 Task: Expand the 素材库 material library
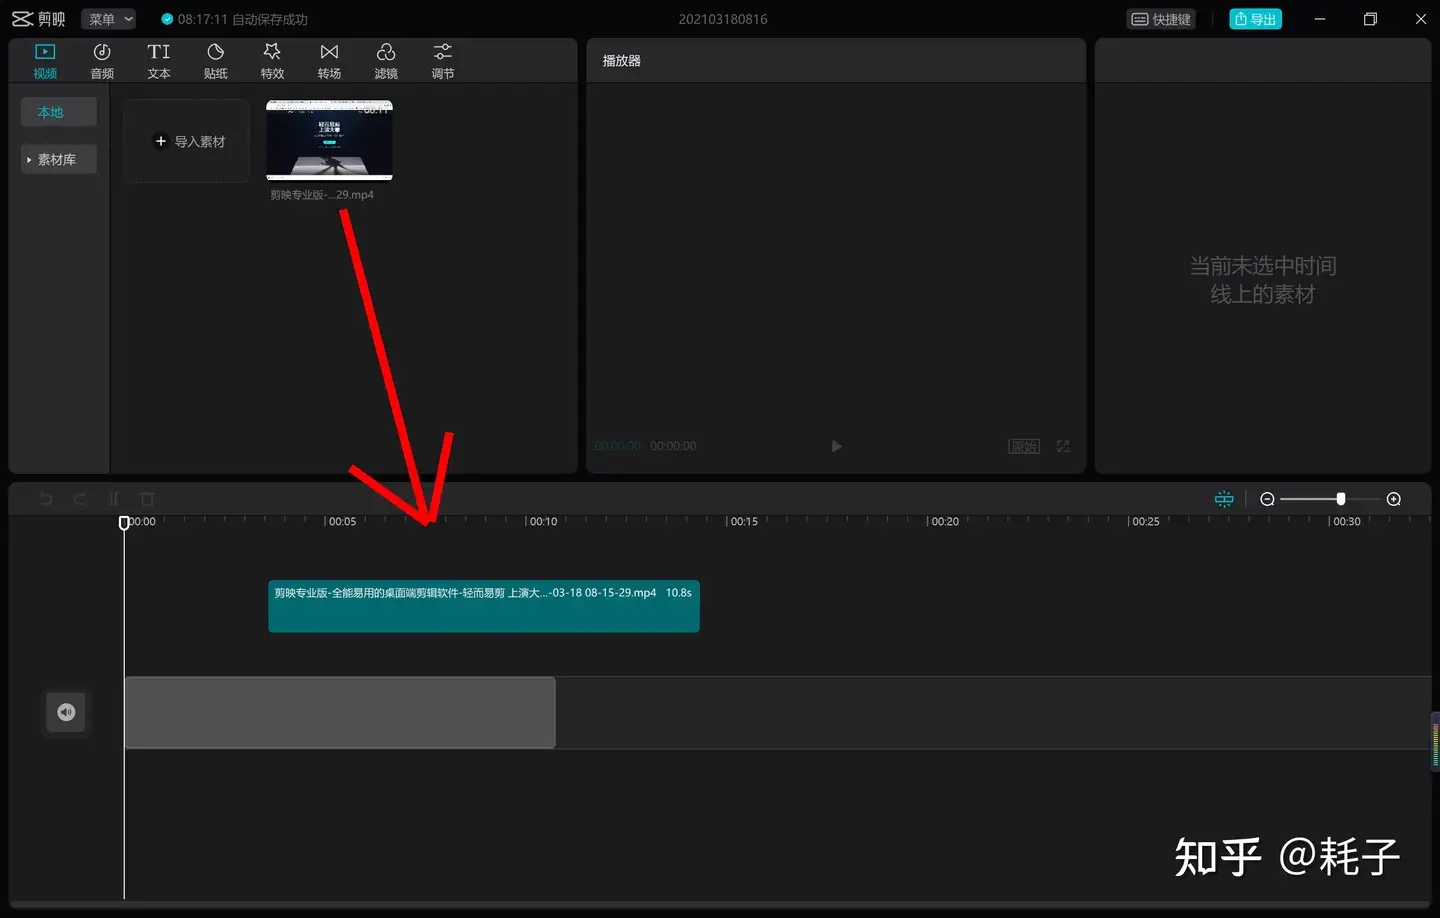pos(59,159)
